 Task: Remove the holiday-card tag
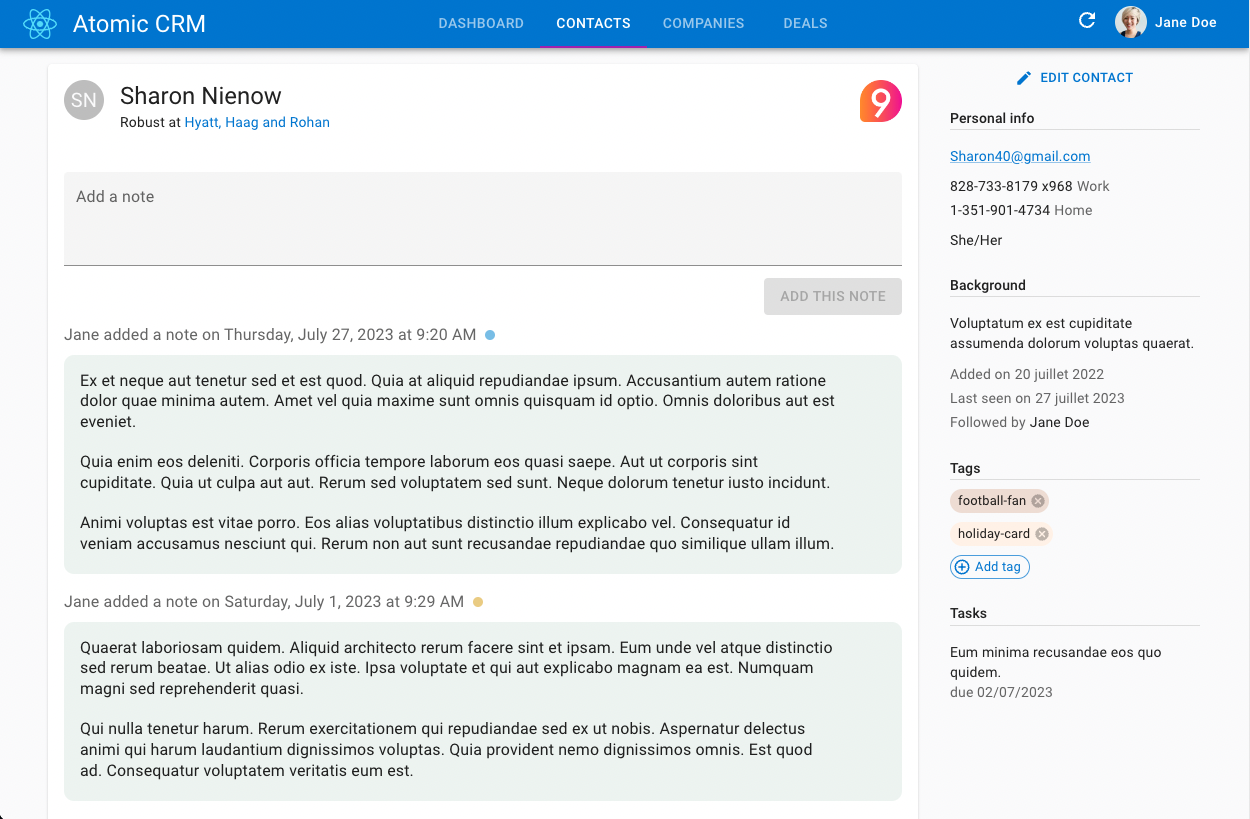coord(1042,534)
